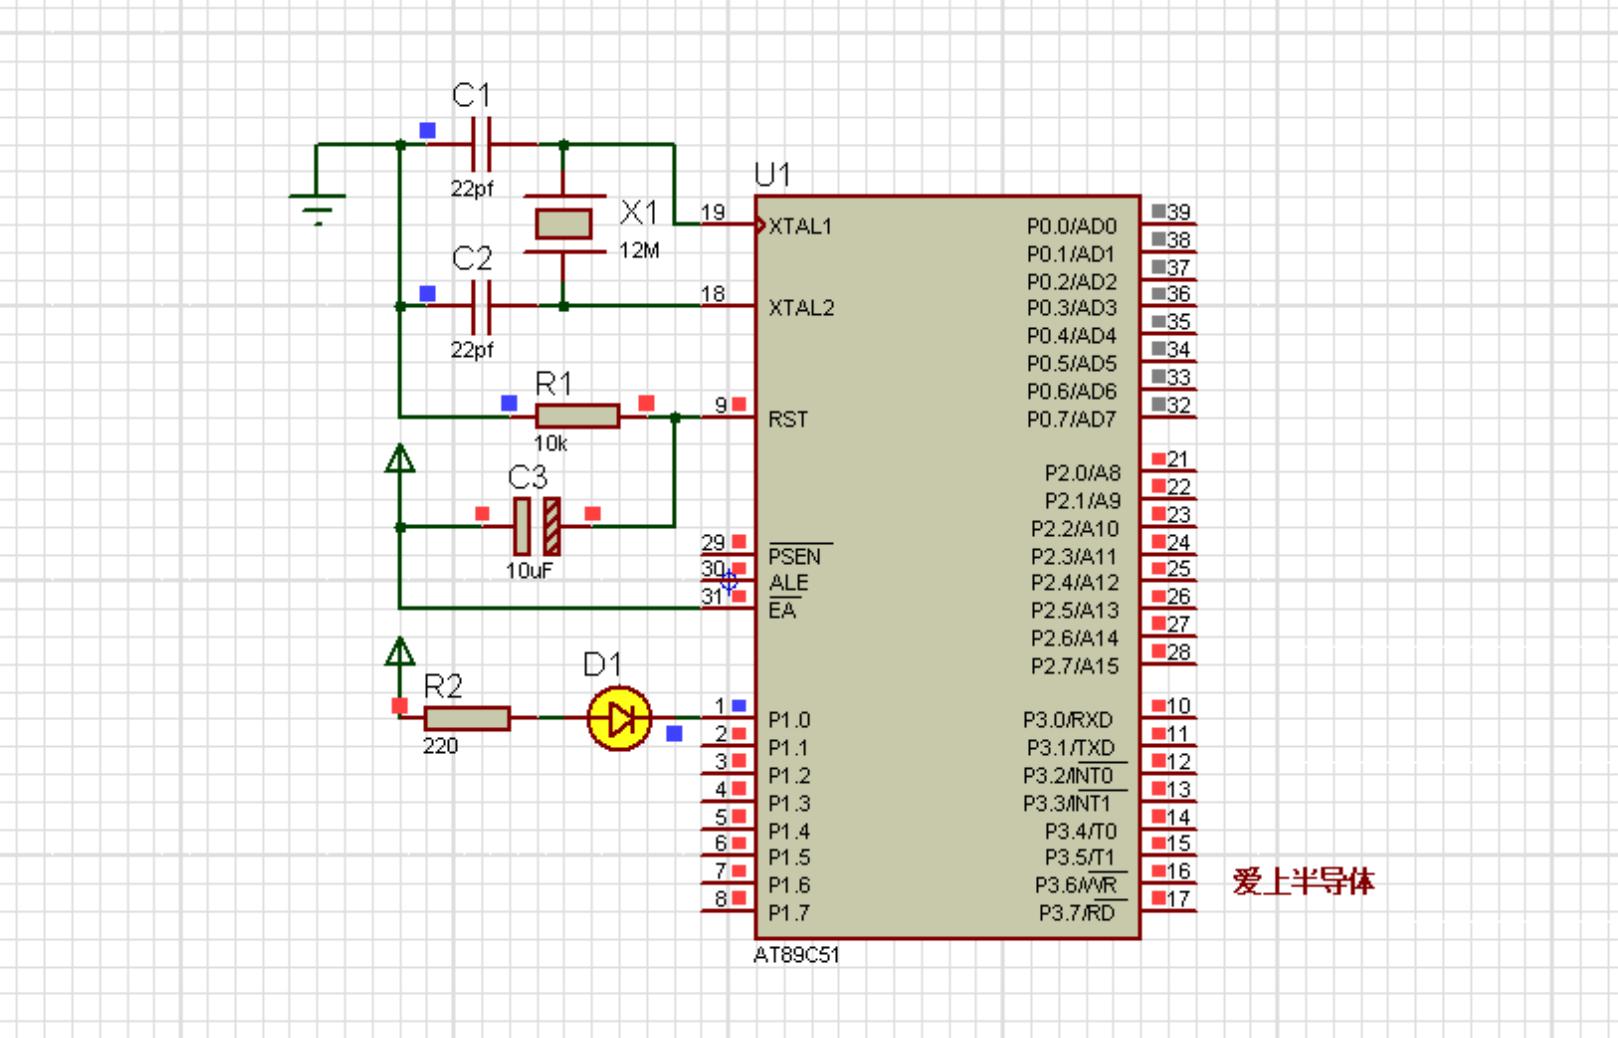The height and width of the screenshot is (1038, 1618).
Task: Click the X1 reference label
Action: 639,212
